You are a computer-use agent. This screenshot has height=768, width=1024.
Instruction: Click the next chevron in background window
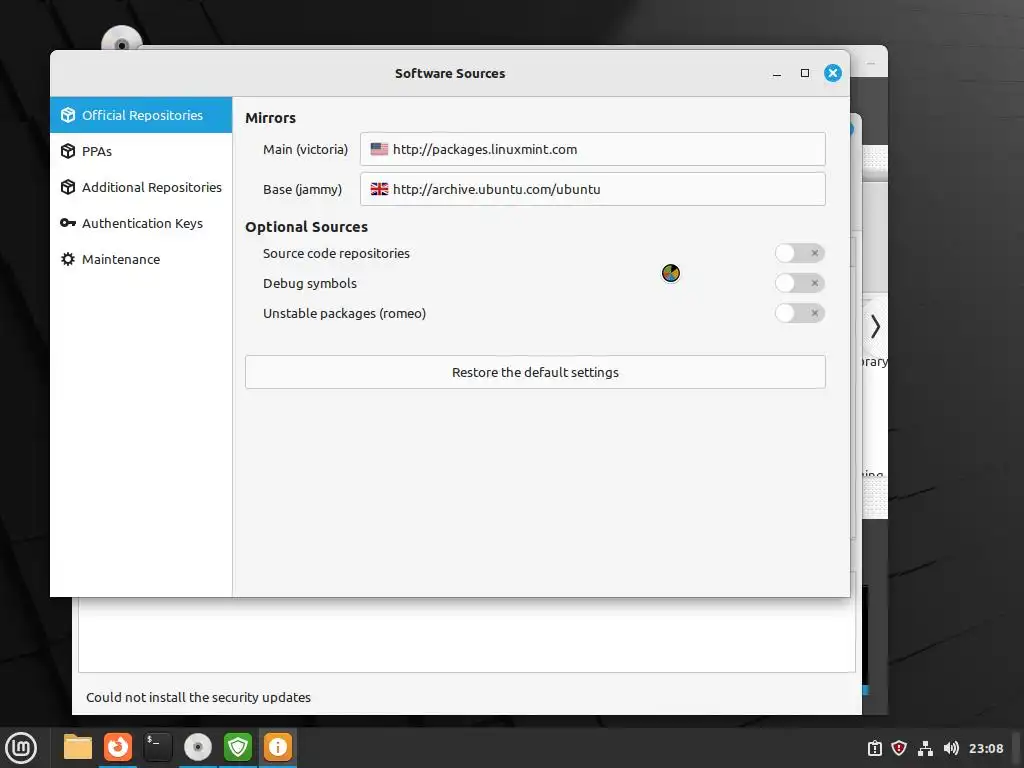[x=875, y=326]
